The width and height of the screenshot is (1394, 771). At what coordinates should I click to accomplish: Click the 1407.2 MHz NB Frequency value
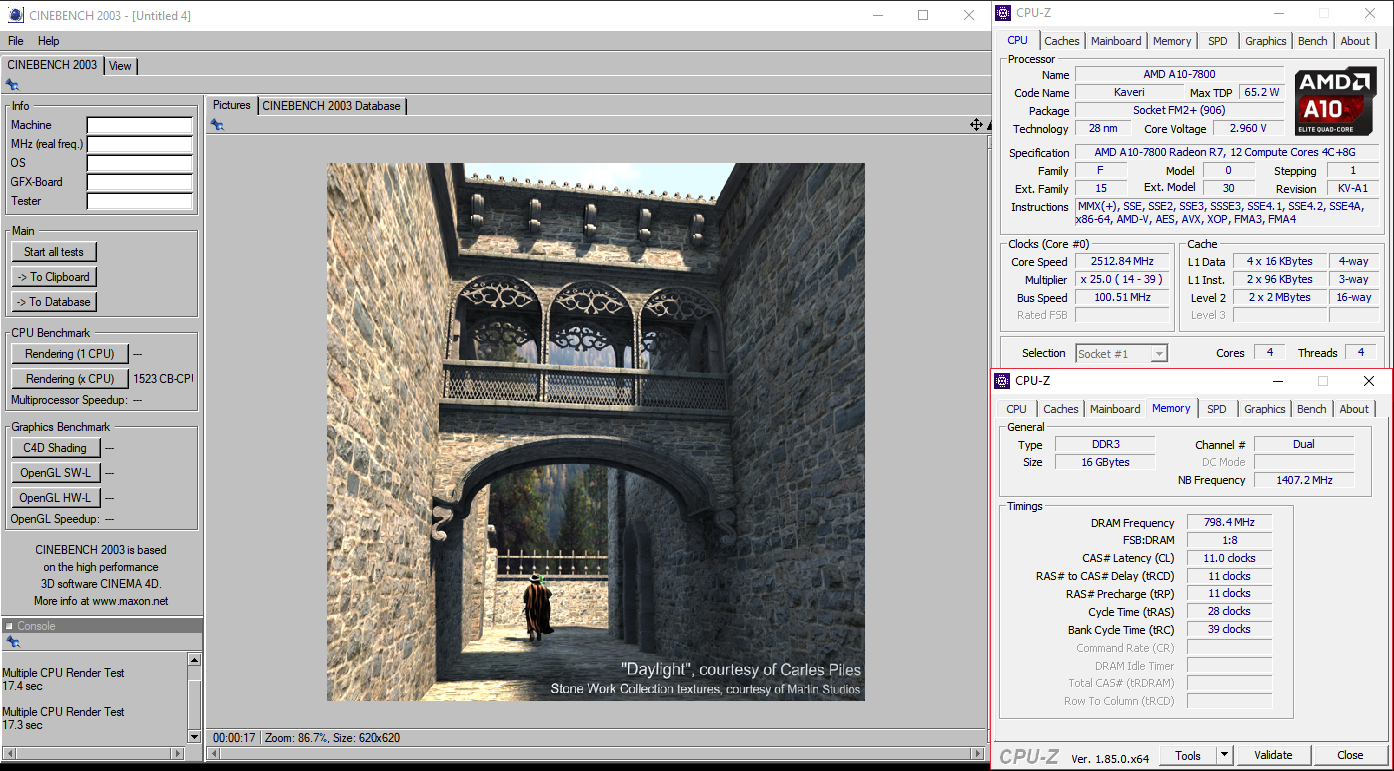click(1304, 480)
